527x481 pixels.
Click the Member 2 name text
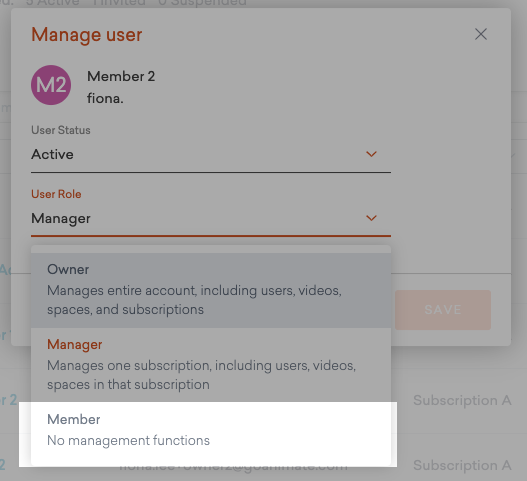click(121, 76)
